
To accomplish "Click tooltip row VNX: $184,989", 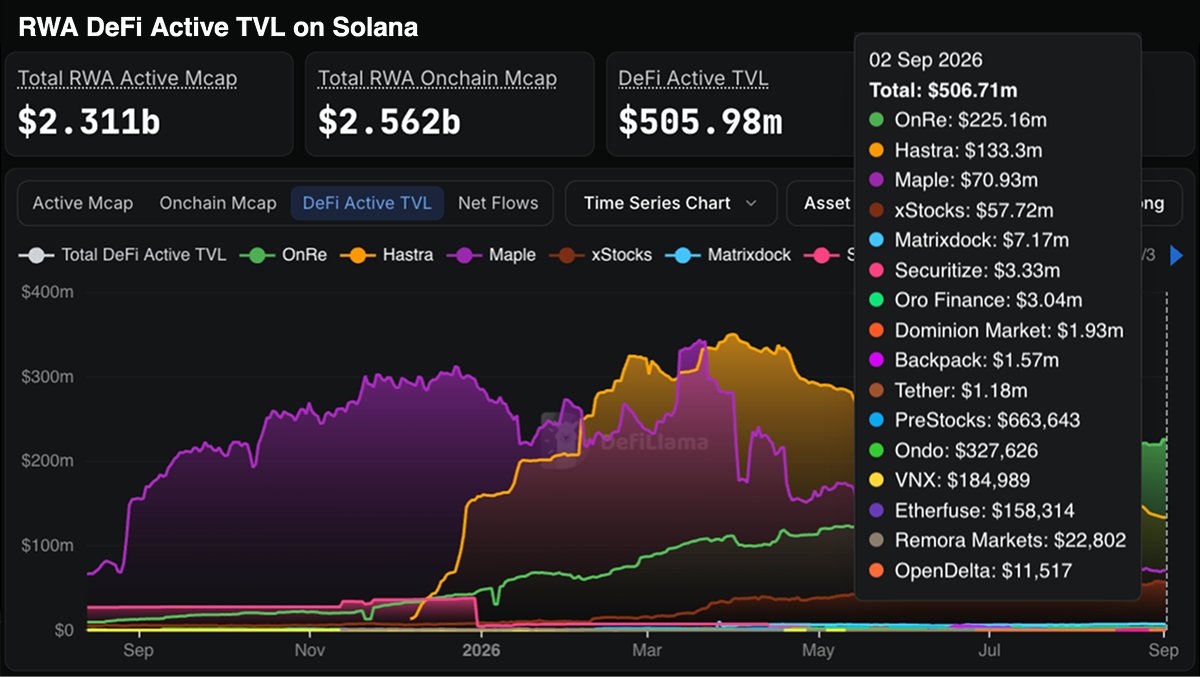I will [948, 480].
